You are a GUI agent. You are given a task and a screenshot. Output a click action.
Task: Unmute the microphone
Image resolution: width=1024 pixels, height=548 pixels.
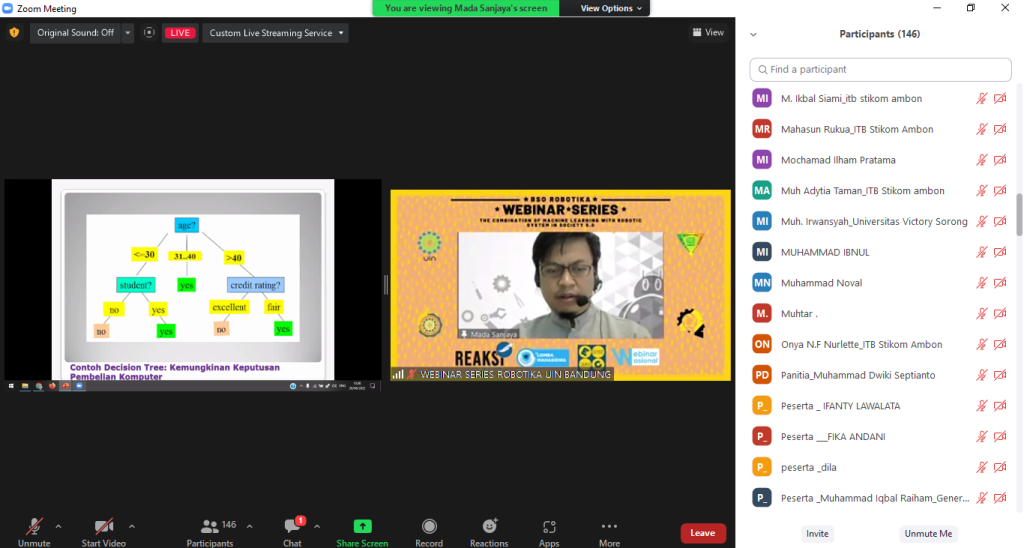34,527
